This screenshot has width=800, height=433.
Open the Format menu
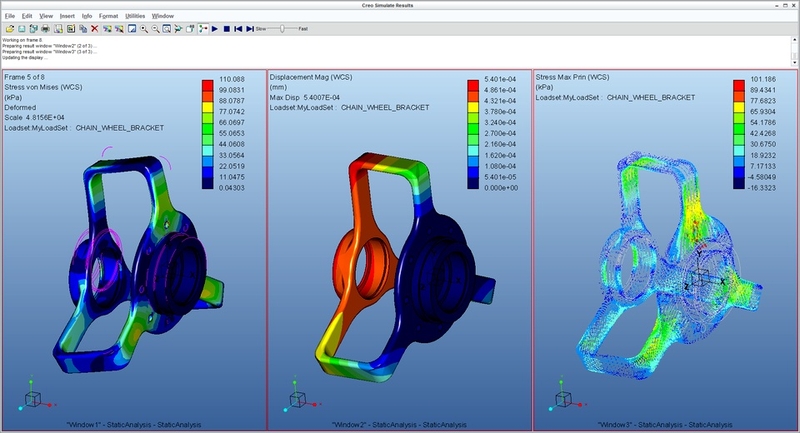tap(108, 16)
